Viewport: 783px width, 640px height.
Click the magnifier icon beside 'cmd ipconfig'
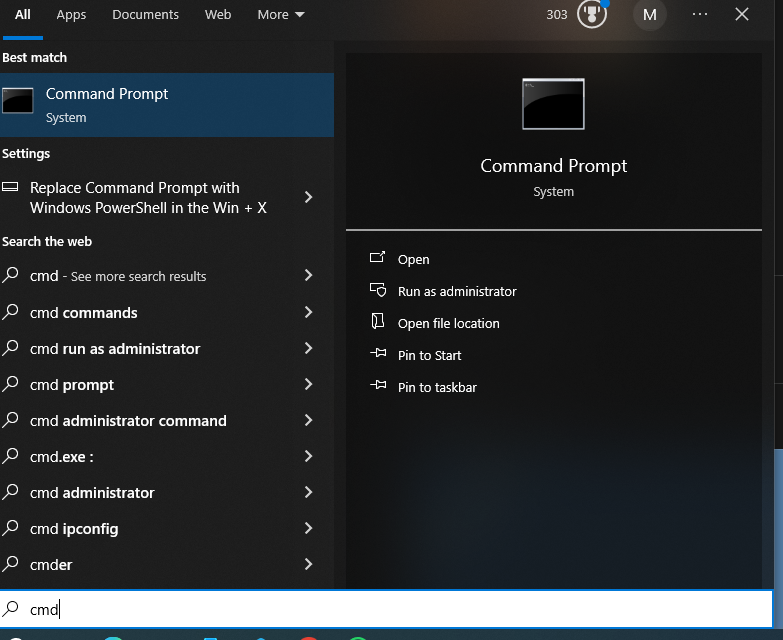(10, 528)
